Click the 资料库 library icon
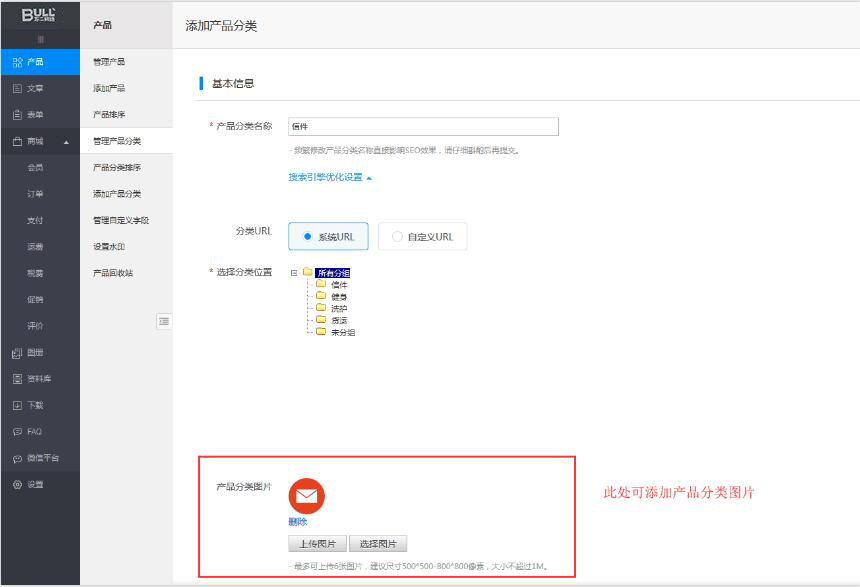This screenshot has width=860, height=587. click(x=17, y=379)
